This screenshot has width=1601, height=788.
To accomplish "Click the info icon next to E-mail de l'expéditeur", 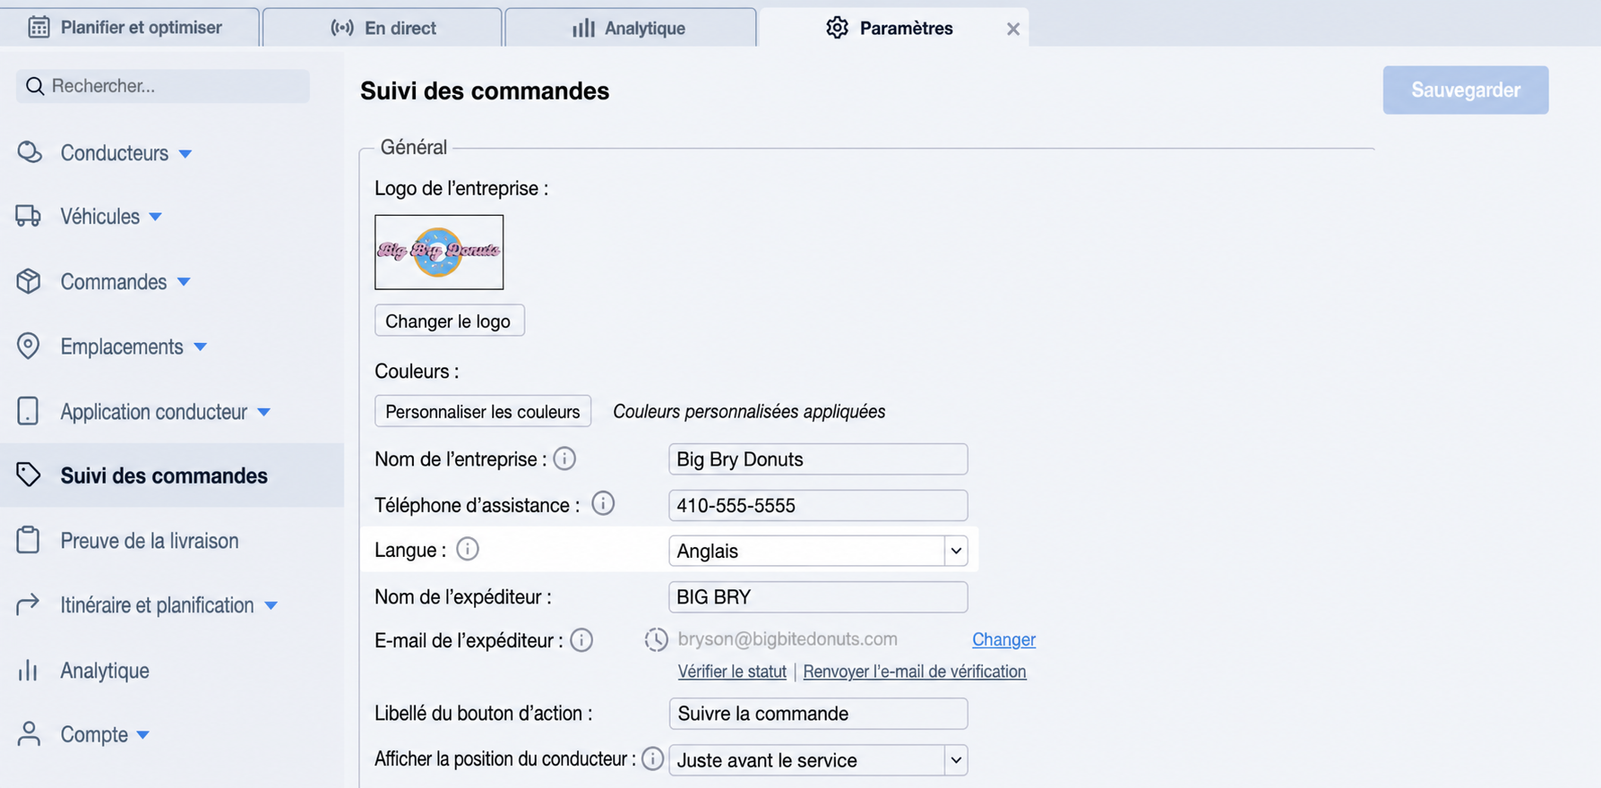I will tap(582, 640).
